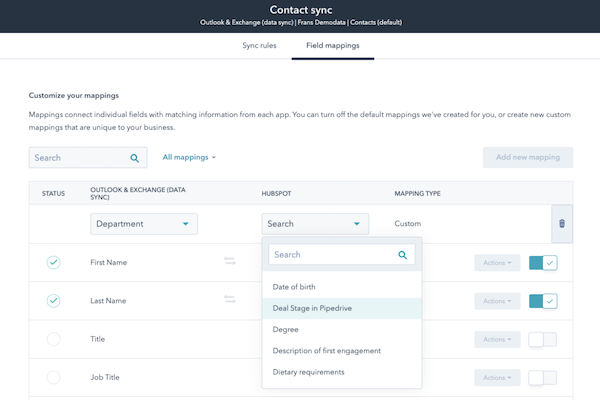
Task: Click the Custom mapping type text
Action: click(x=408, y=224)
